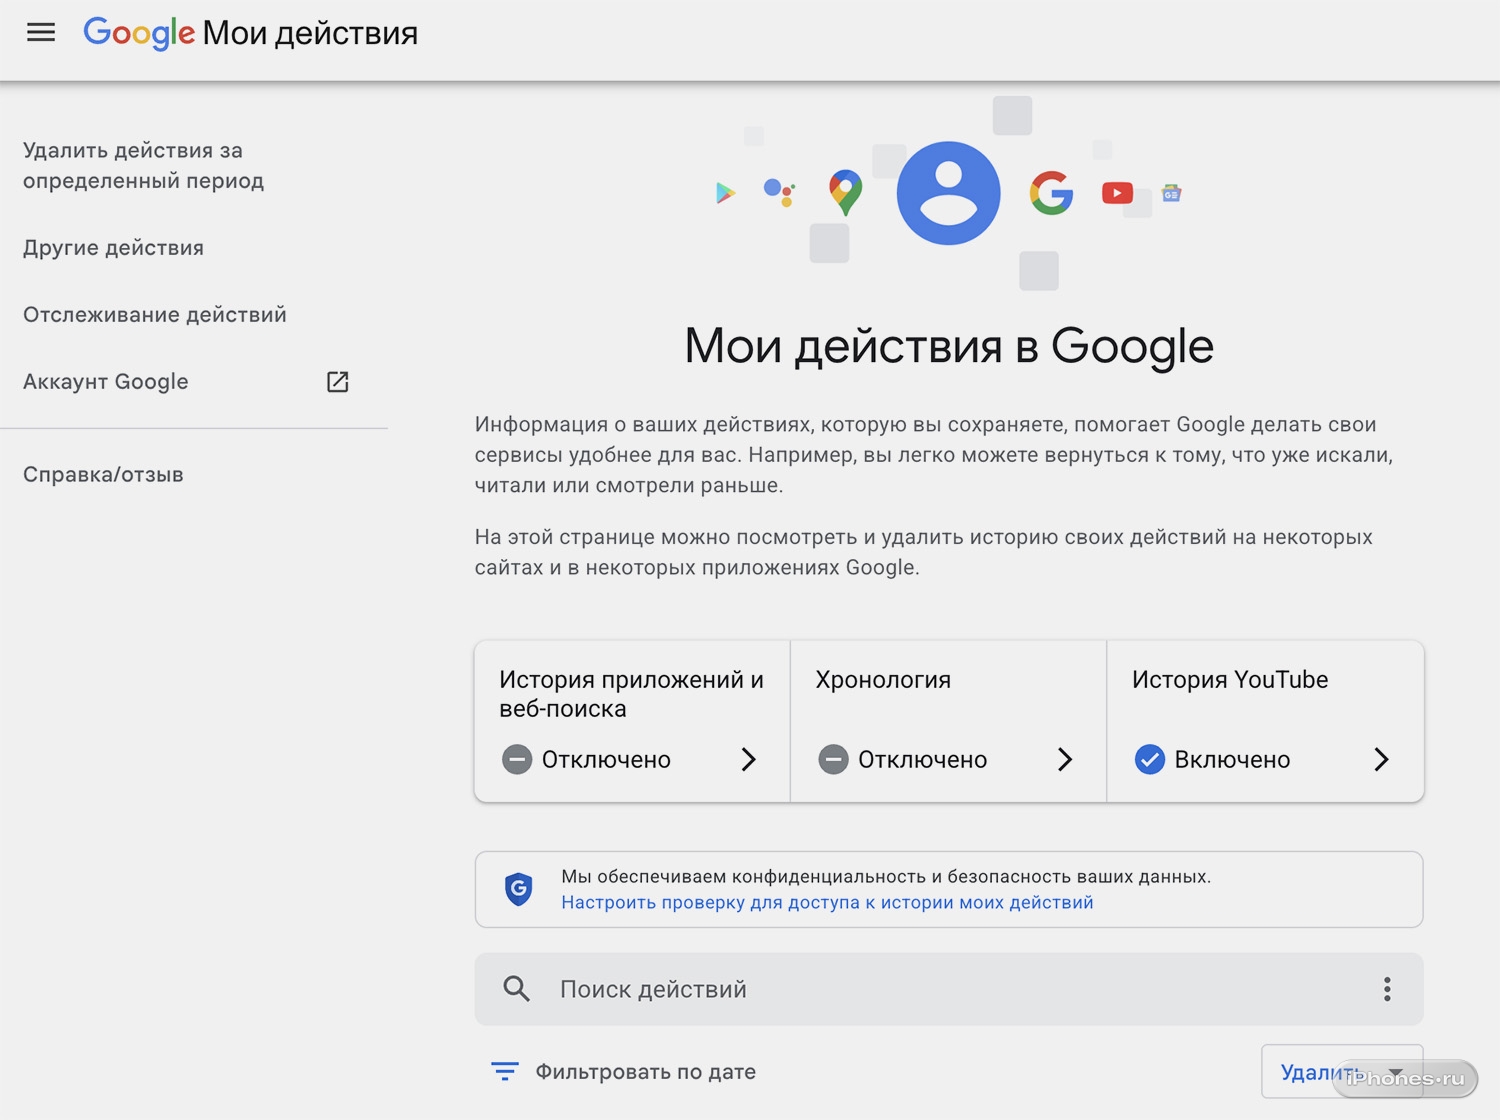This screenshot has width=1500, height=1120.
Task: Click the Google Play icon
Action: [725, 193]
